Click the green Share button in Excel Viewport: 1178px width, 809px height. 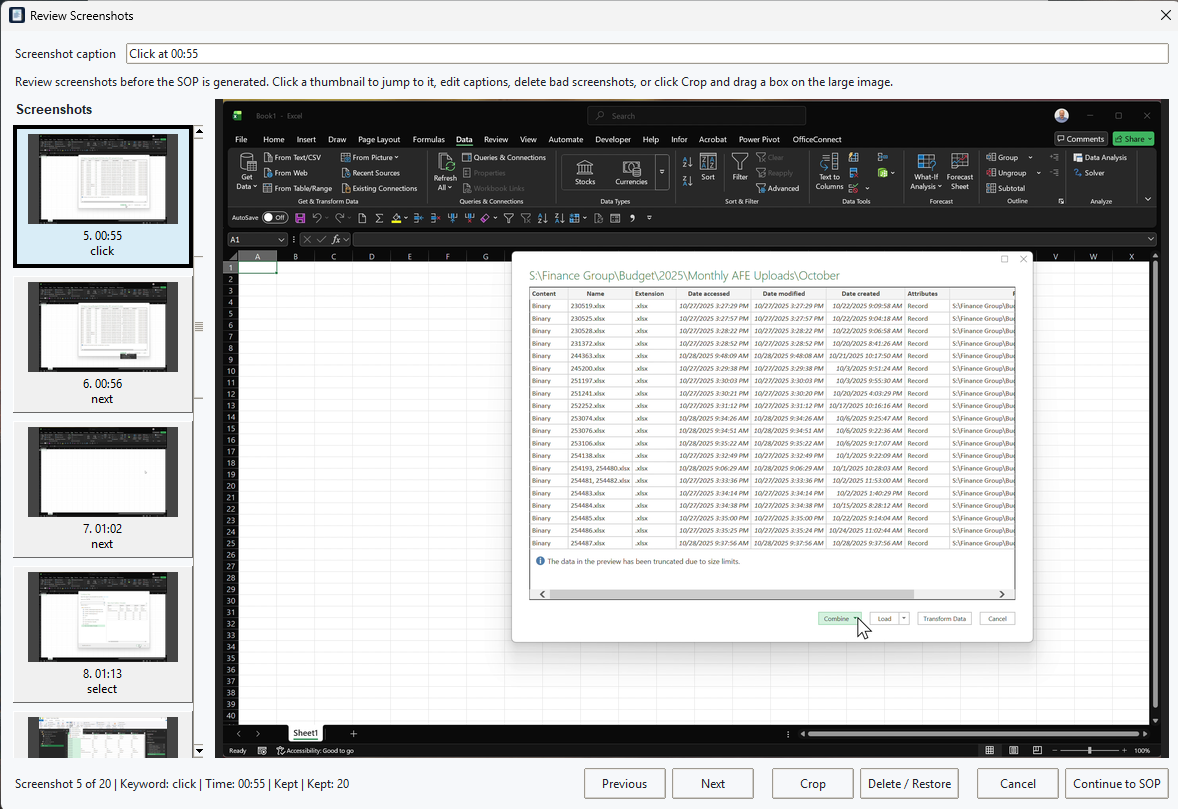point(1133,139)
